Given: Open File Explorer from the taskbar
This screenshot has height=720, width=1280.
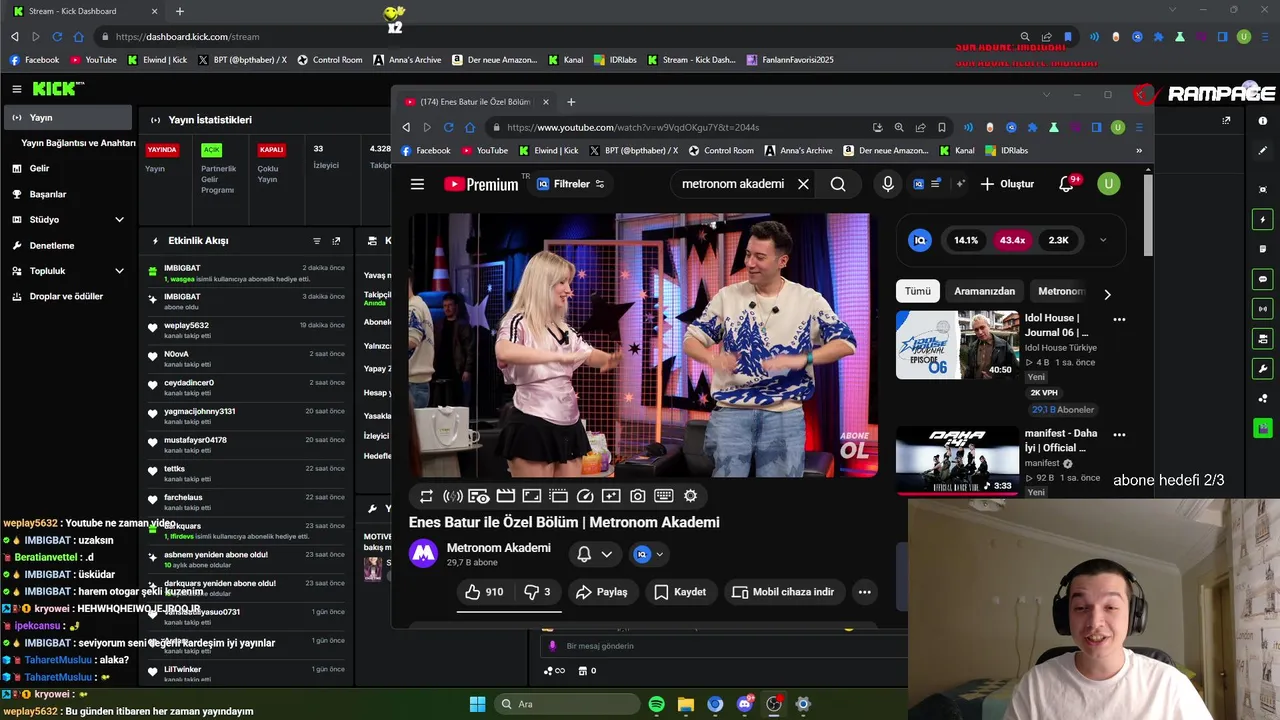Looking at the screenshot, I should [685, 704].
